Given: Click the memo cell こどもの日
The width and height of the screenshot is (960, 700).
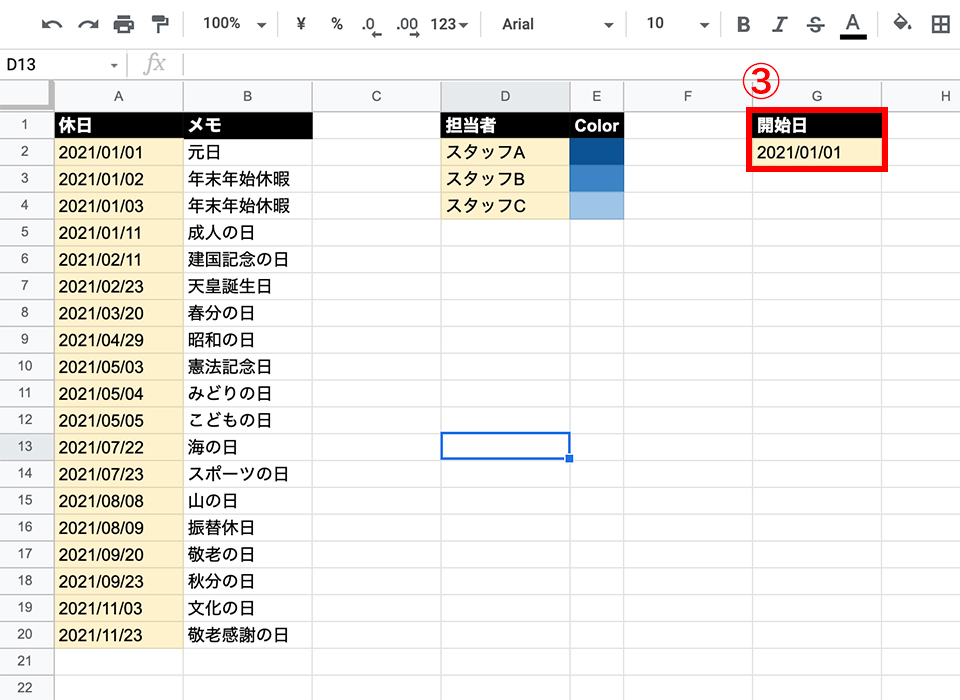Looking at the screenshot, I should pos(248,420).
